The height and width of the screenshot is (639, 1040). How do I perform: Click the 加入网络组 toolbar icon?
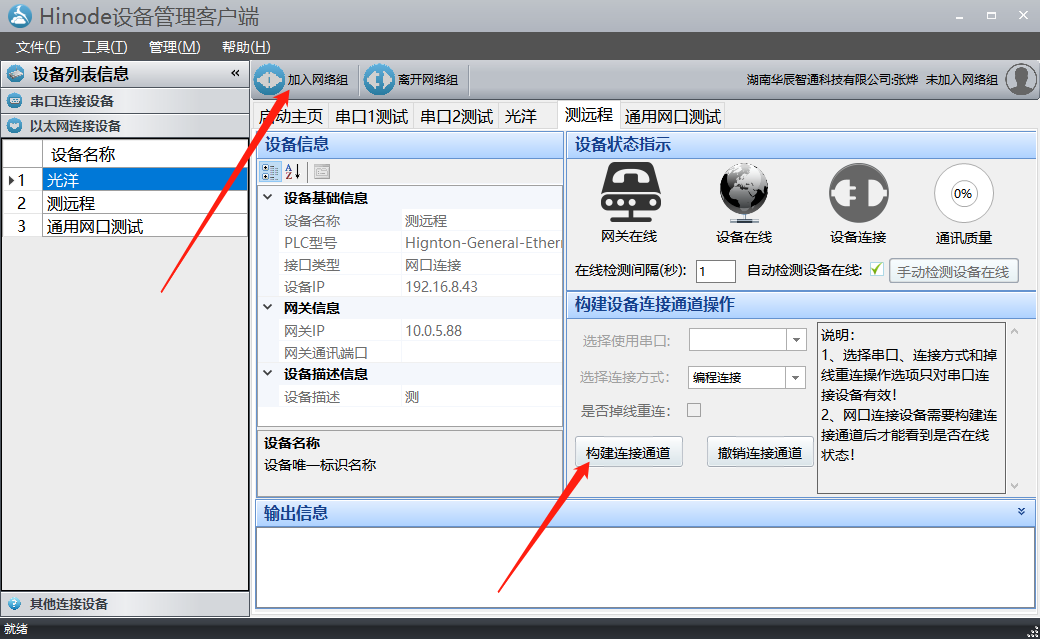[270, 79]
